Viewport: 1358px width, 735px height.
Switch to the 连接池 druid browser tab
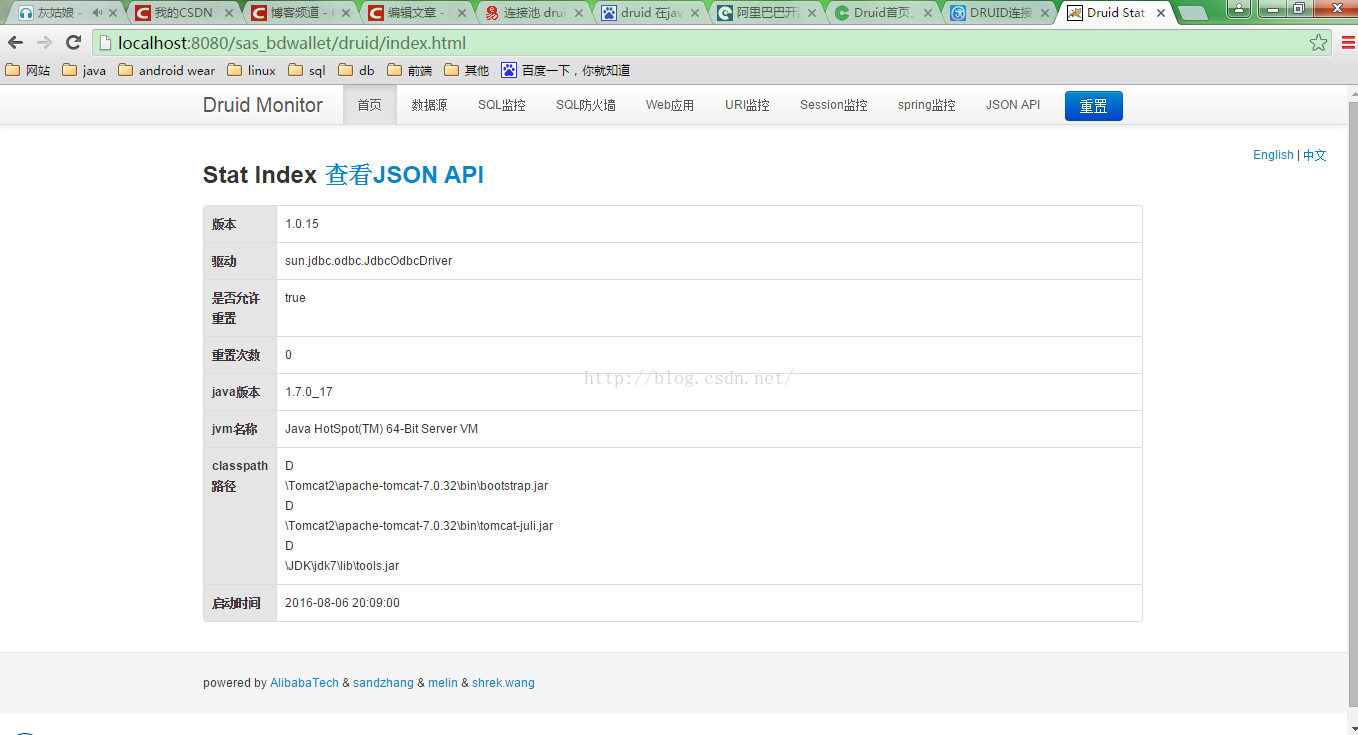point(535,13)
